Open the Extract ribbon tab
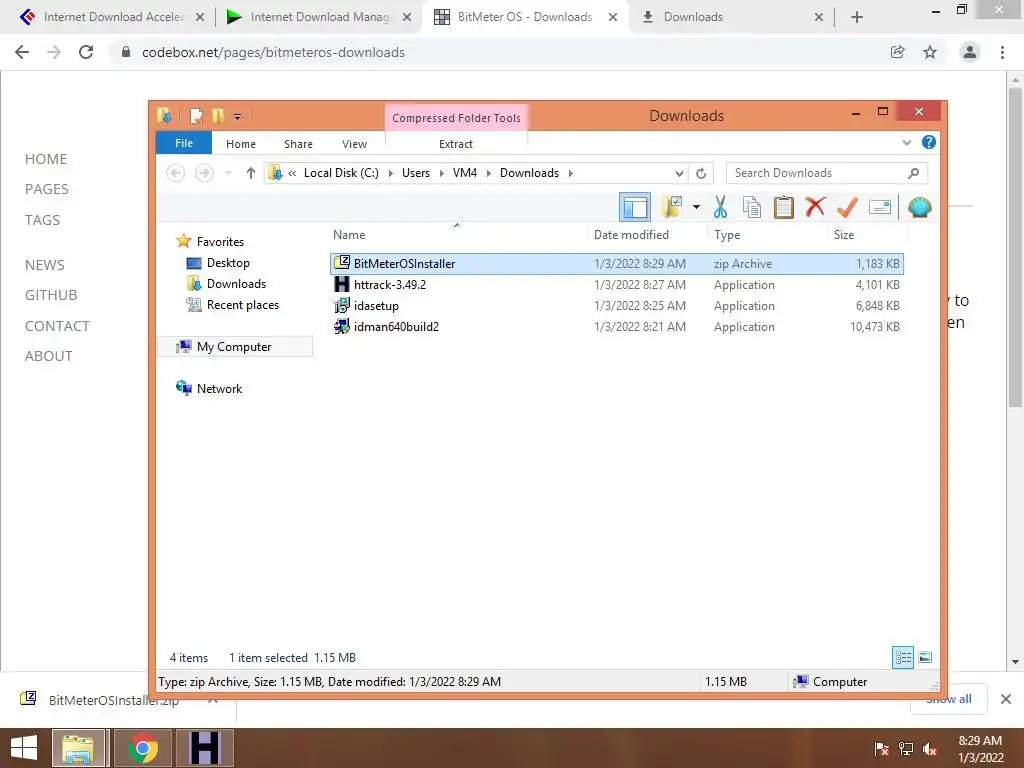1024x768 pixels. click(x=456, y=144)
